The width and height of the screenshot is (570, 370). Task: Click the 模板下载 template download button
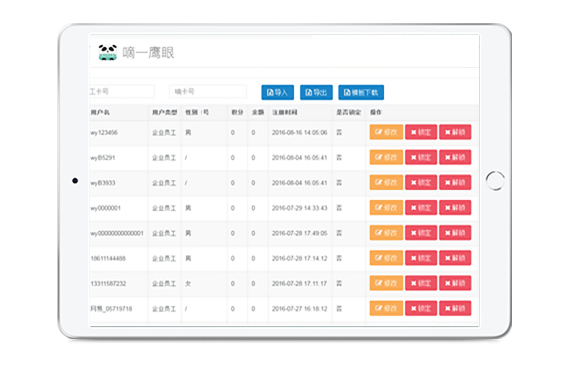tap(361, 92)
